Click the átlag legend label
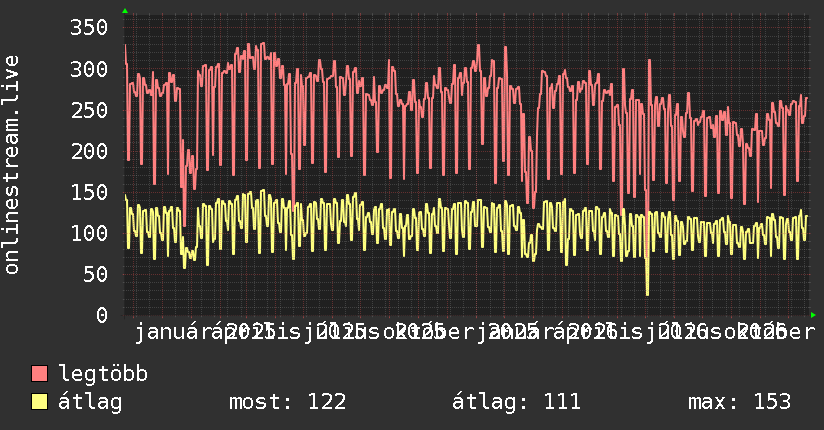Viewport: 824px width, 430px height. point(90,402)
